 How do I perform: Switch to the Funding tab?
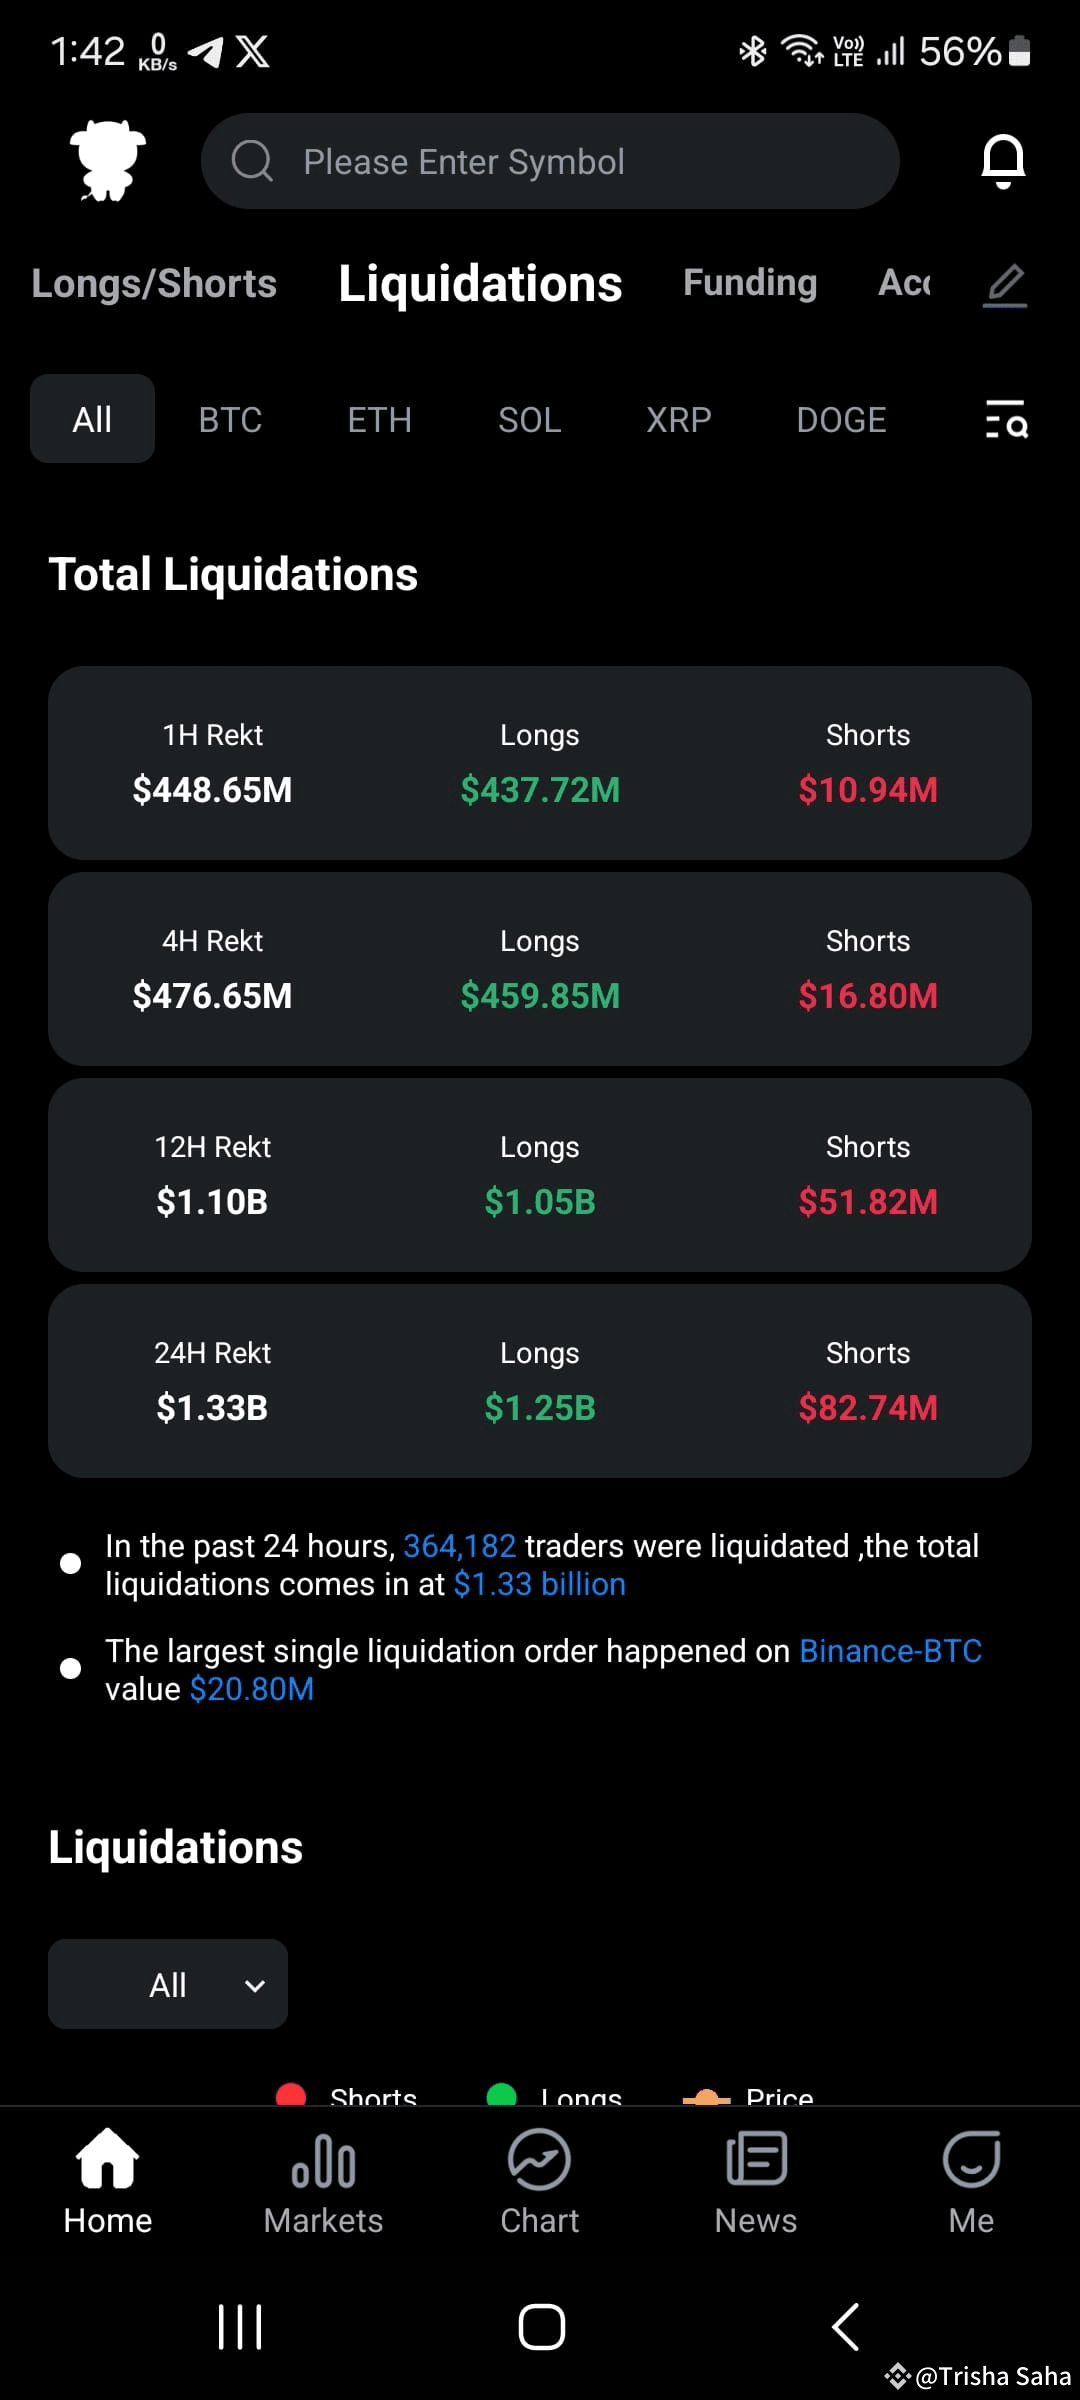(749, 282)
